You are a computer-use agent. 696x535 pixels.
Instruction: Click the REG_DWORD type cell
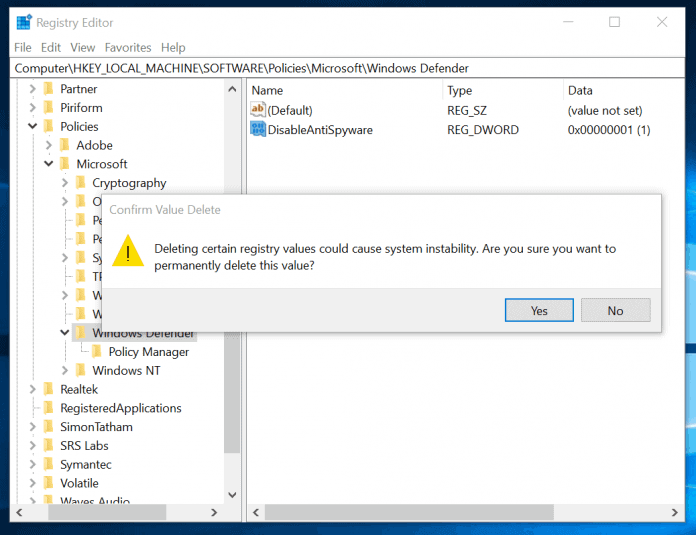482,130
